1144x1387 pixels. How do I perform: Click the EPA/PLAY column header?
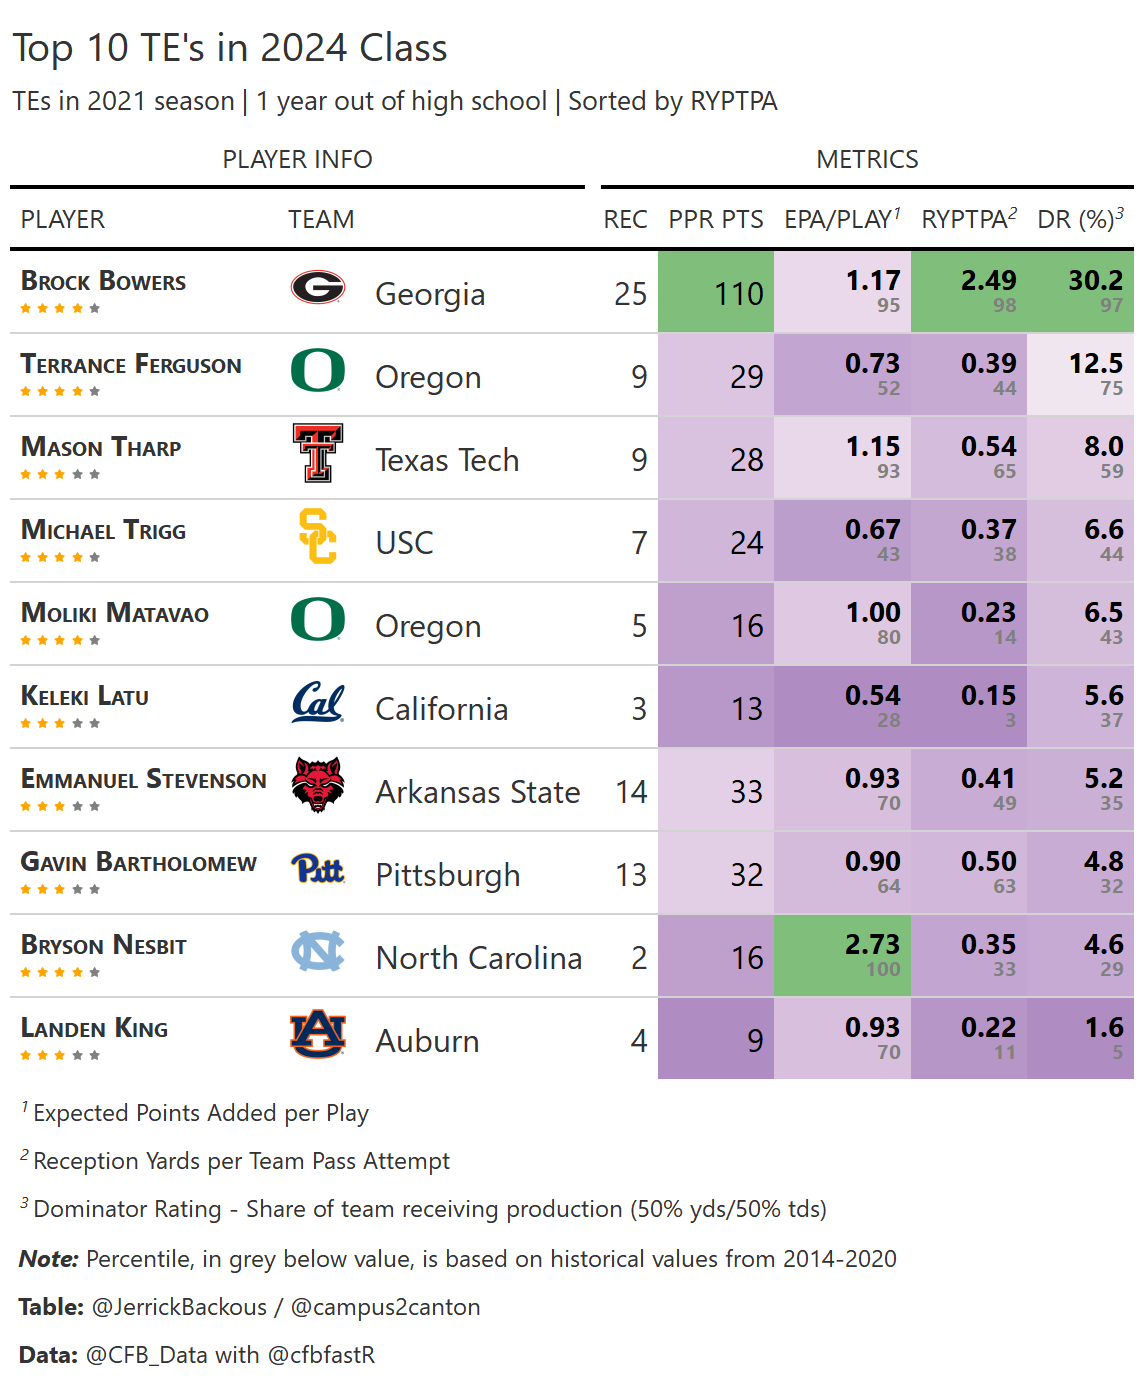click(842, 219)
